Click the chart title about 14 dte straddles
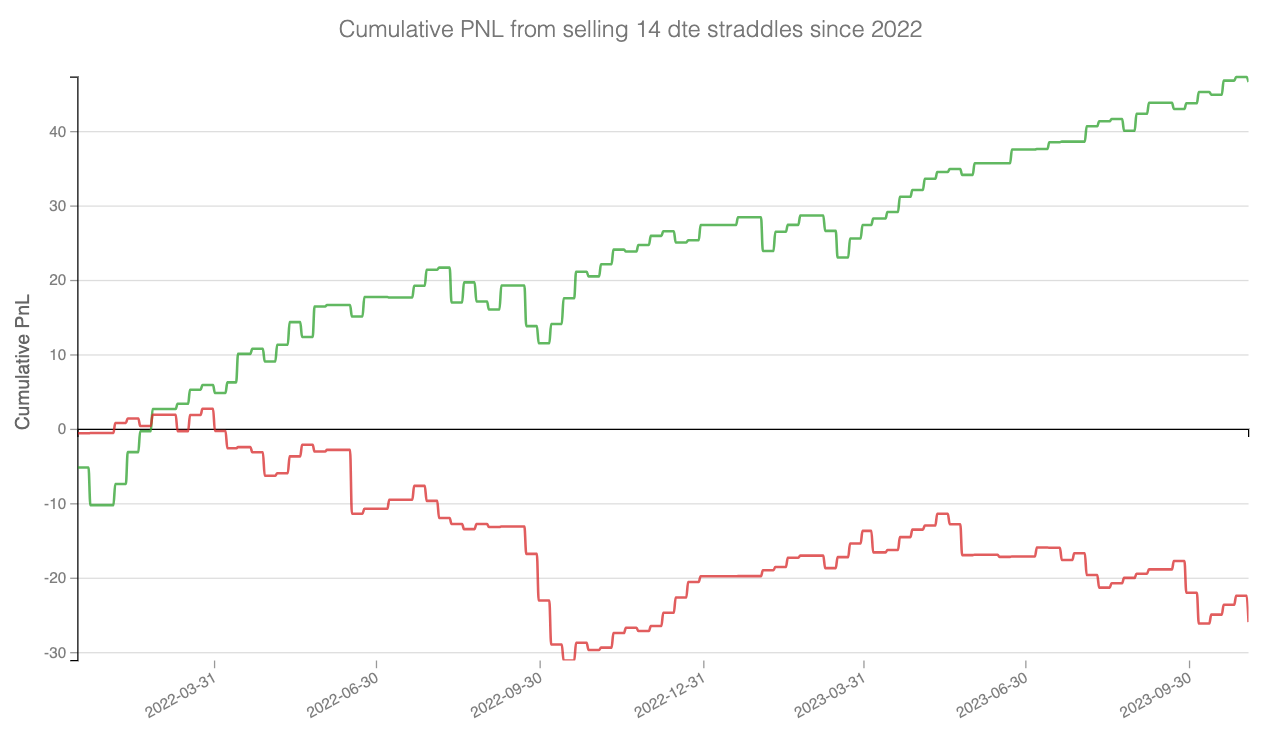This screenshot has height=730, width=1261. tap(630, 29)
